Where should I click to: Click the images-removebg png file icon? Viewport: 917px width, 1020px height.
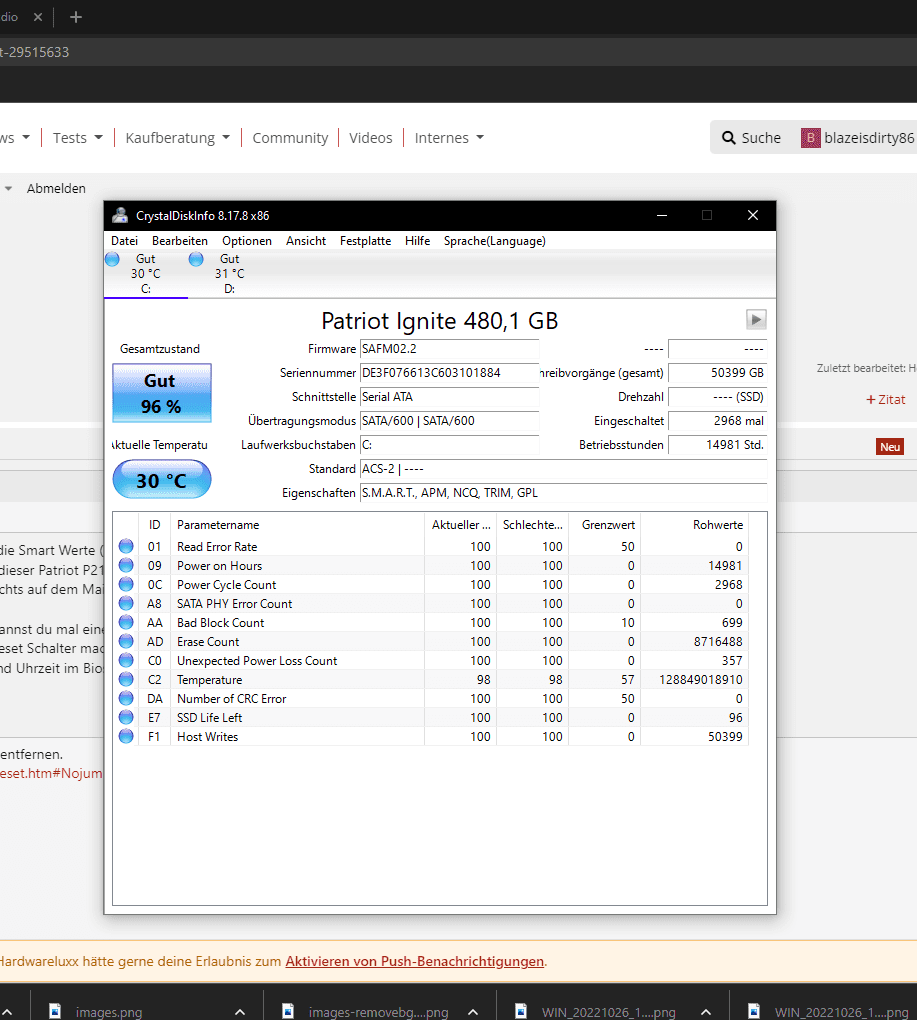[288, 1011]
